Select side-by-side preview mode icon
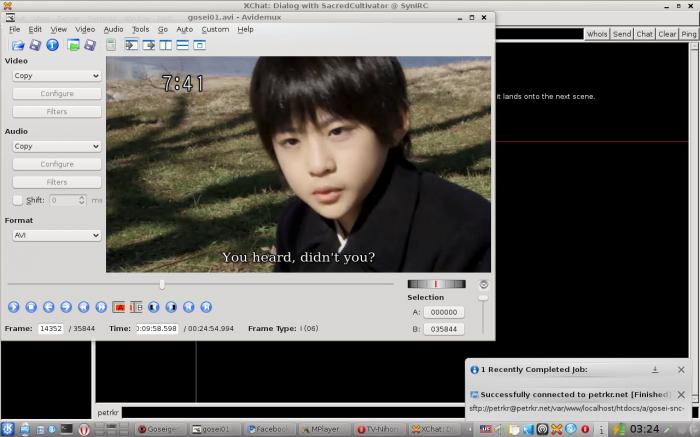Viewport: 700px width, 437px height. (x=165, y=45)
